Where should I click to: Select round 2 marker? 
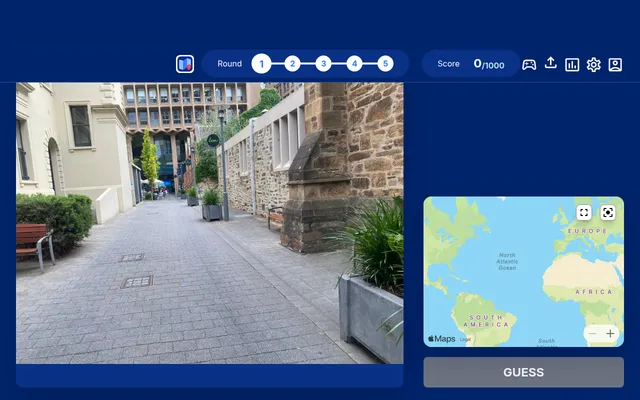292,64
